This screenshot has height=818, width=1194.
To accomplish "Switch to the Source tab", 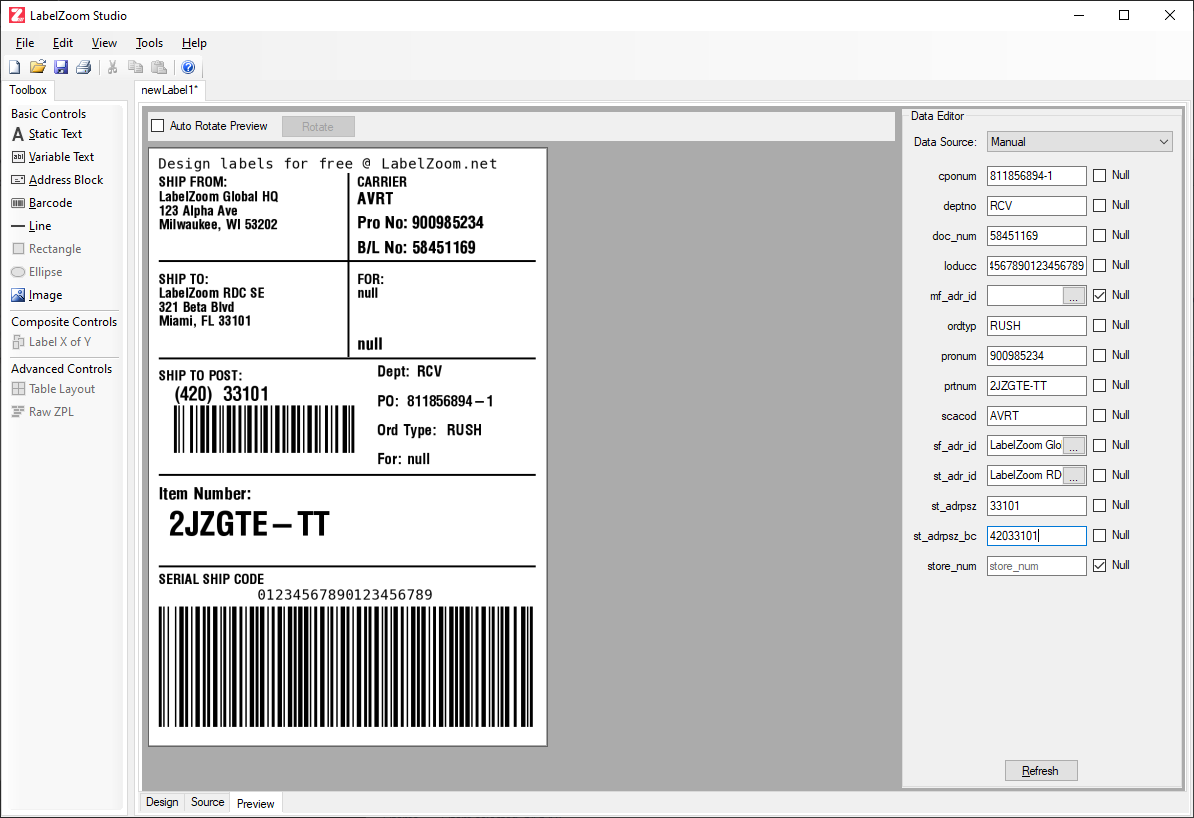I will [207, 802].
